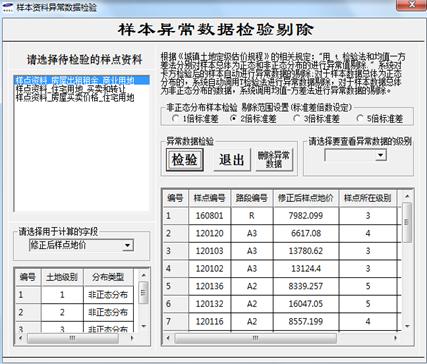Click price cell 16047.05

306,304
